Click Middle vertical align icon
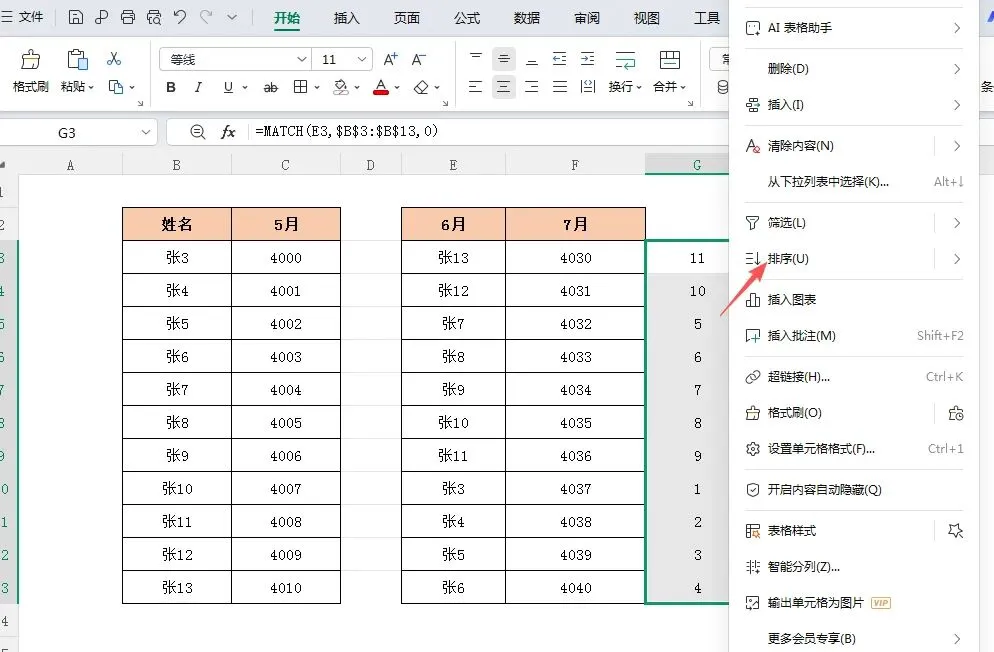This screenshot has height=652, width=994. pos(503,59)
